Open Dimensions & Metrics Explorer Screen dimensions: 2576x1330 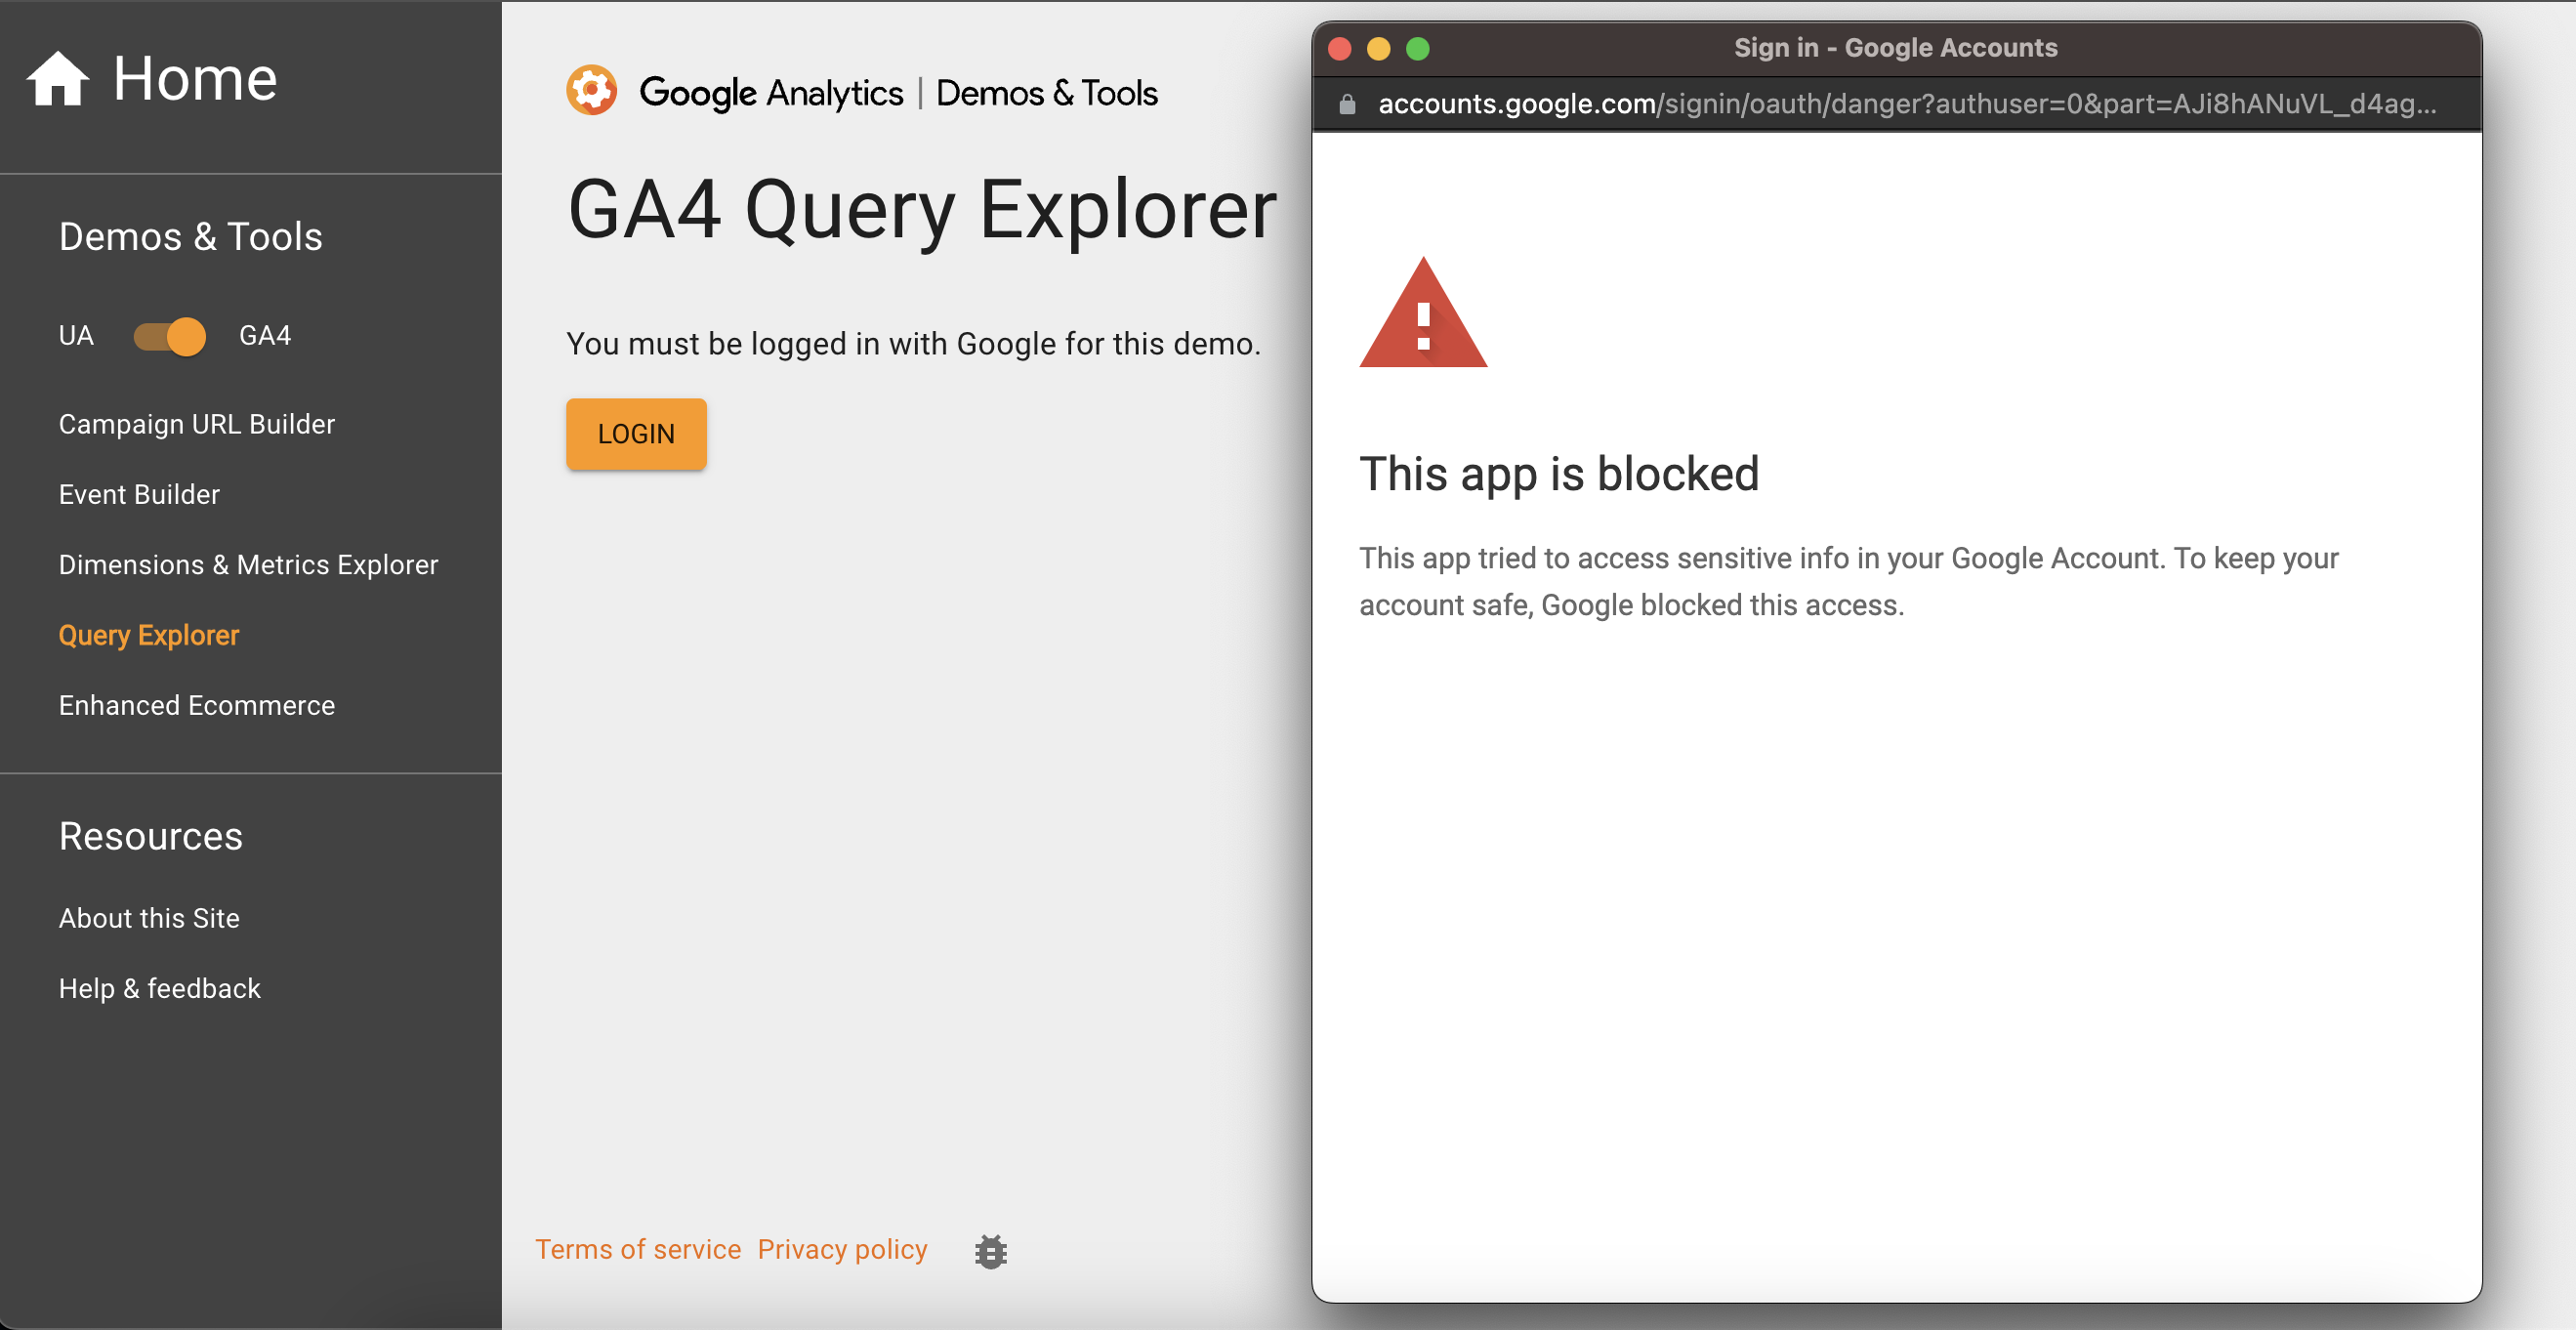248,564
